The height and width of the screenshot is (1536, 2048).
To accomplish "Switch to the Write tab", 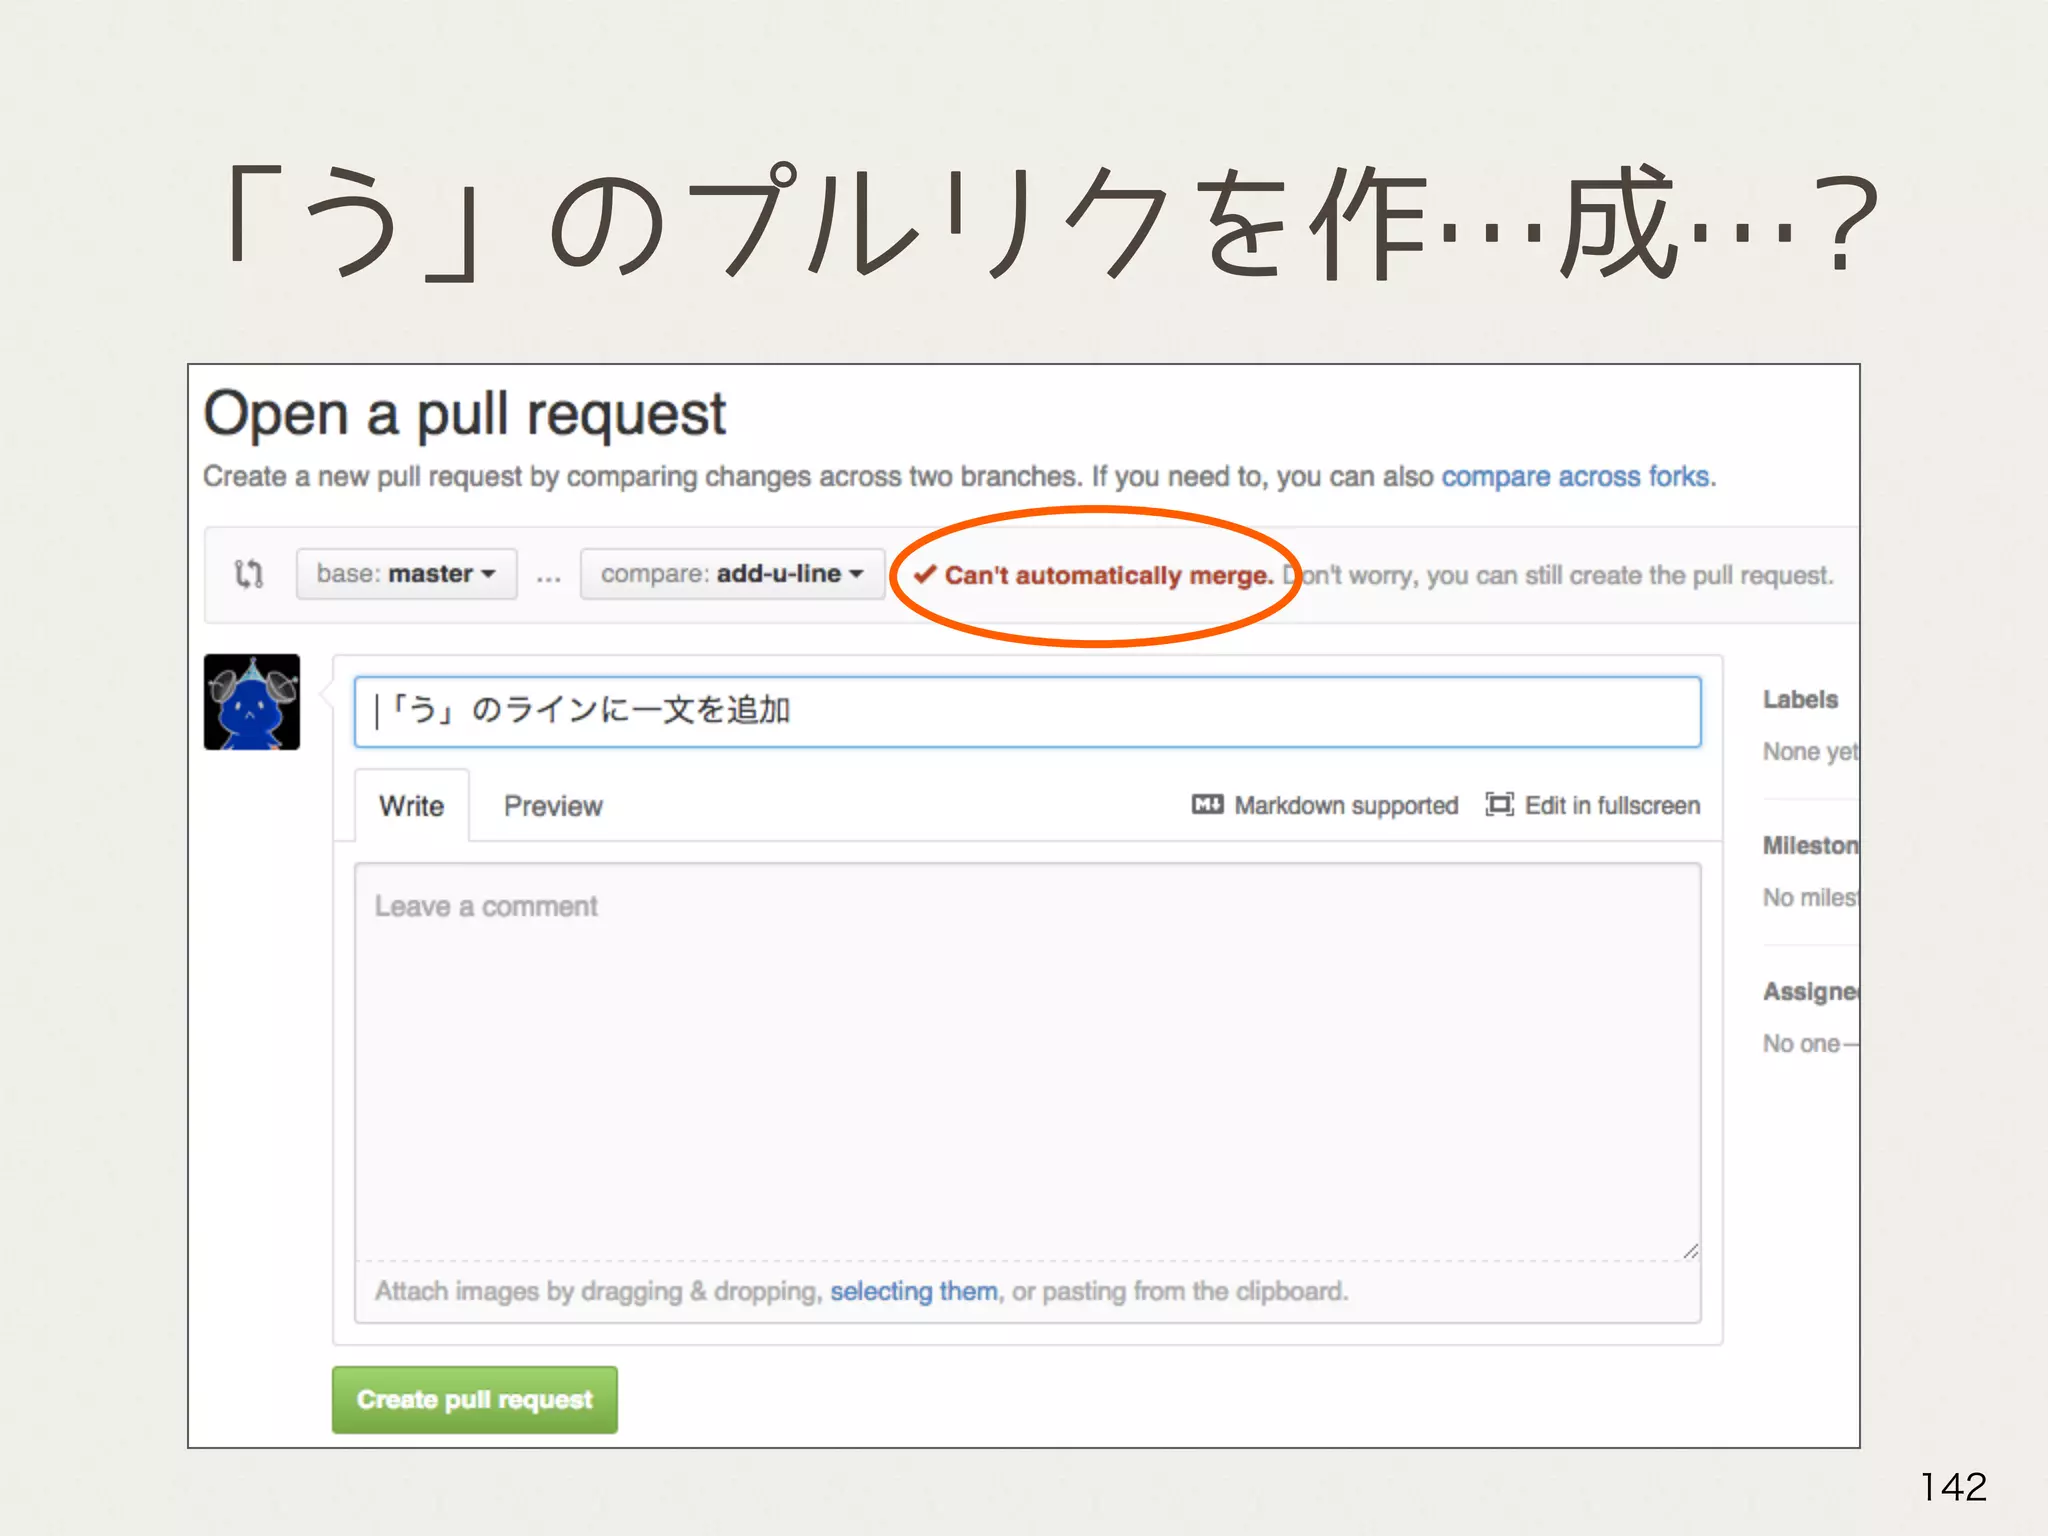I will coord(411,806).
